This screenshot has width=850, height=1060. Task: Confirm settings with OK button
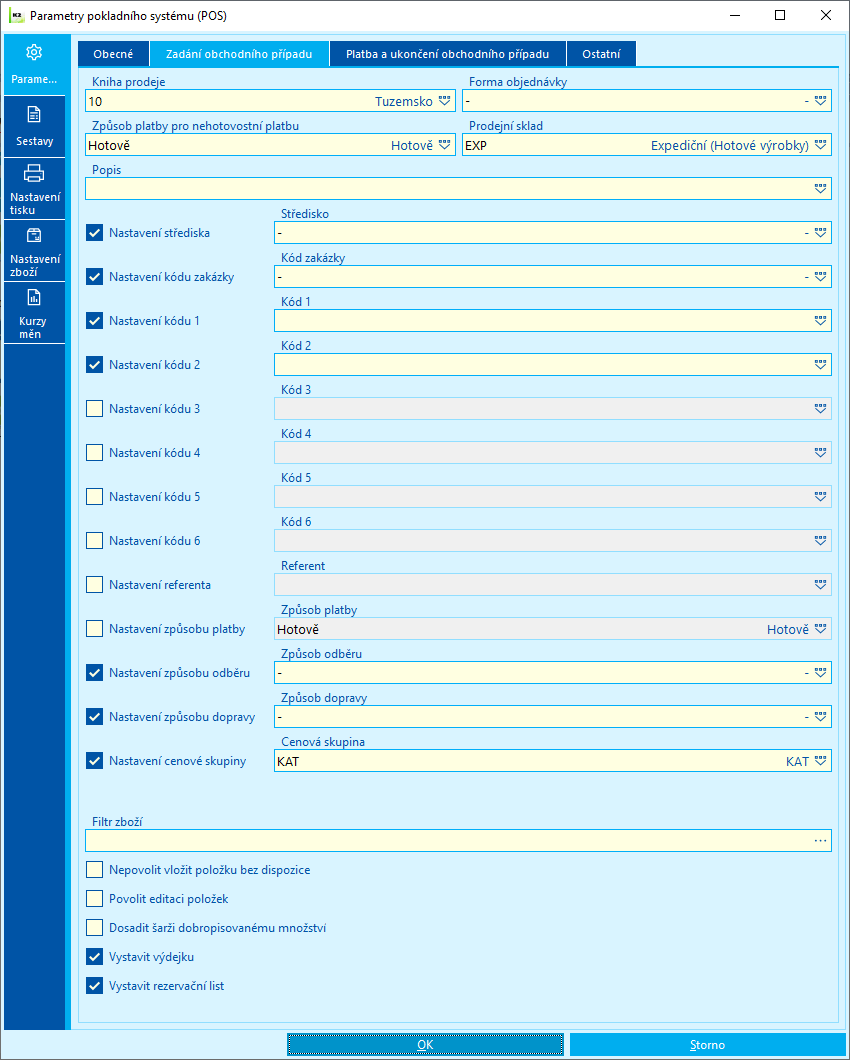tap(425, 1045)
